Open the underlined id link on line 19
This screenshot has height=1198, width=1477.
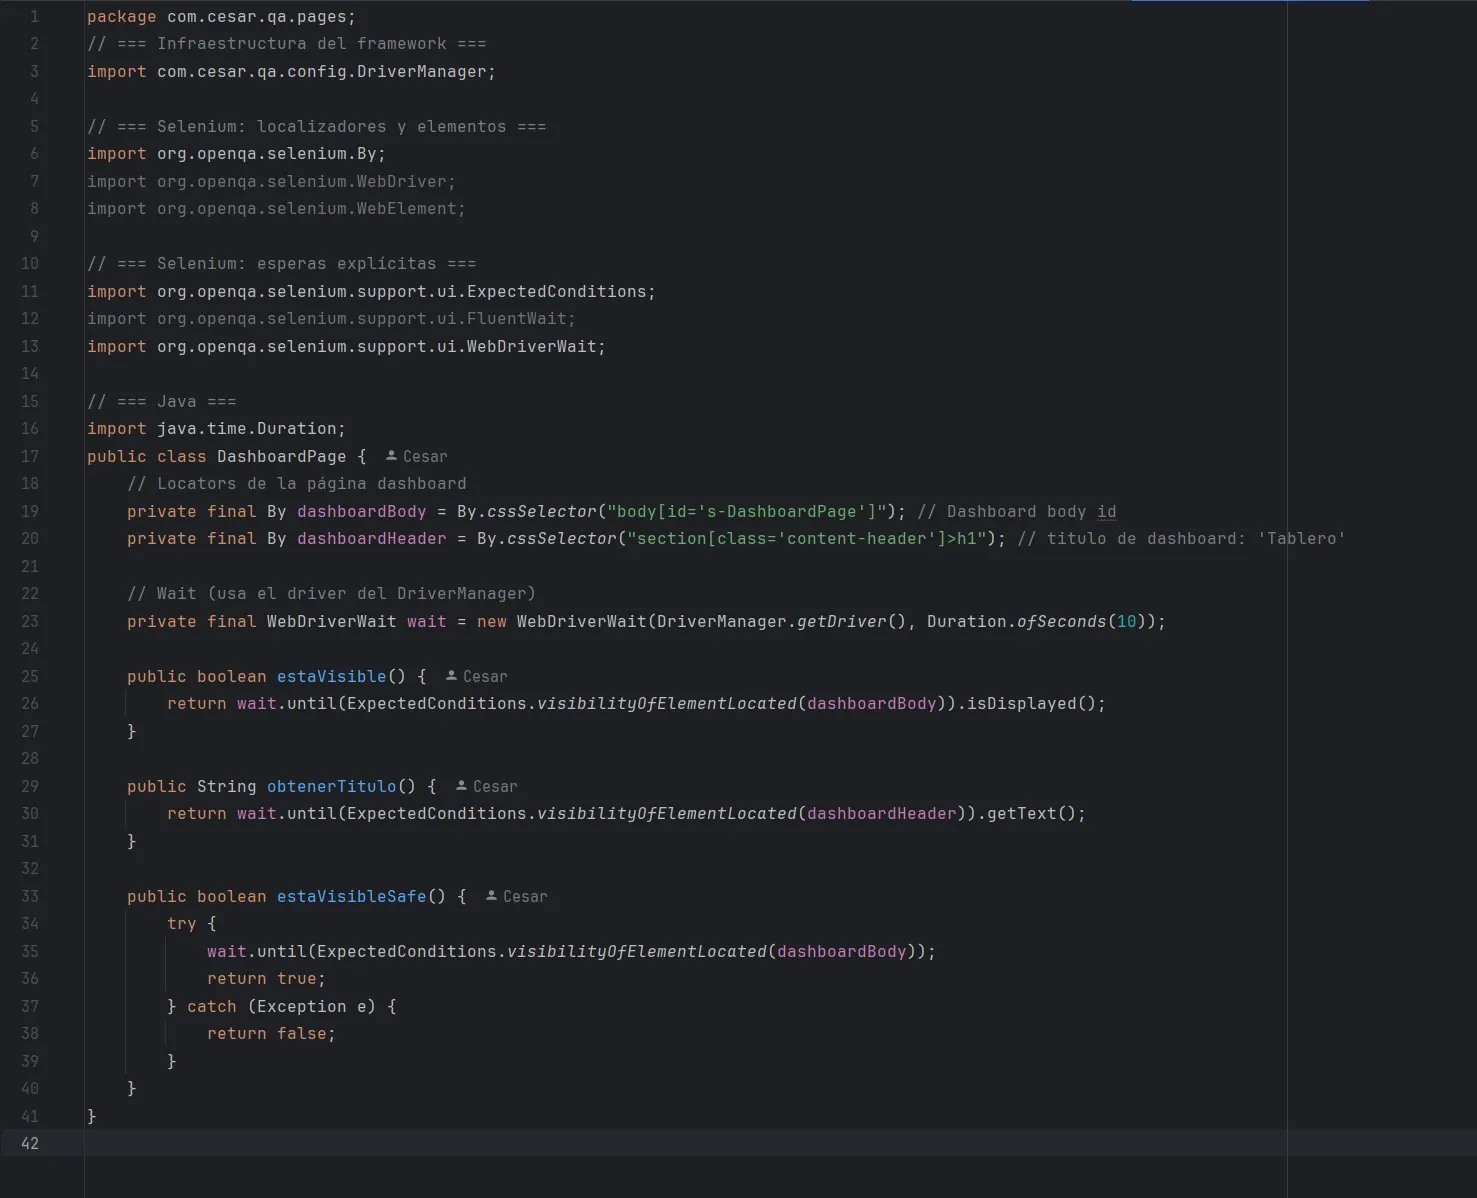[x=1106, y=511]
